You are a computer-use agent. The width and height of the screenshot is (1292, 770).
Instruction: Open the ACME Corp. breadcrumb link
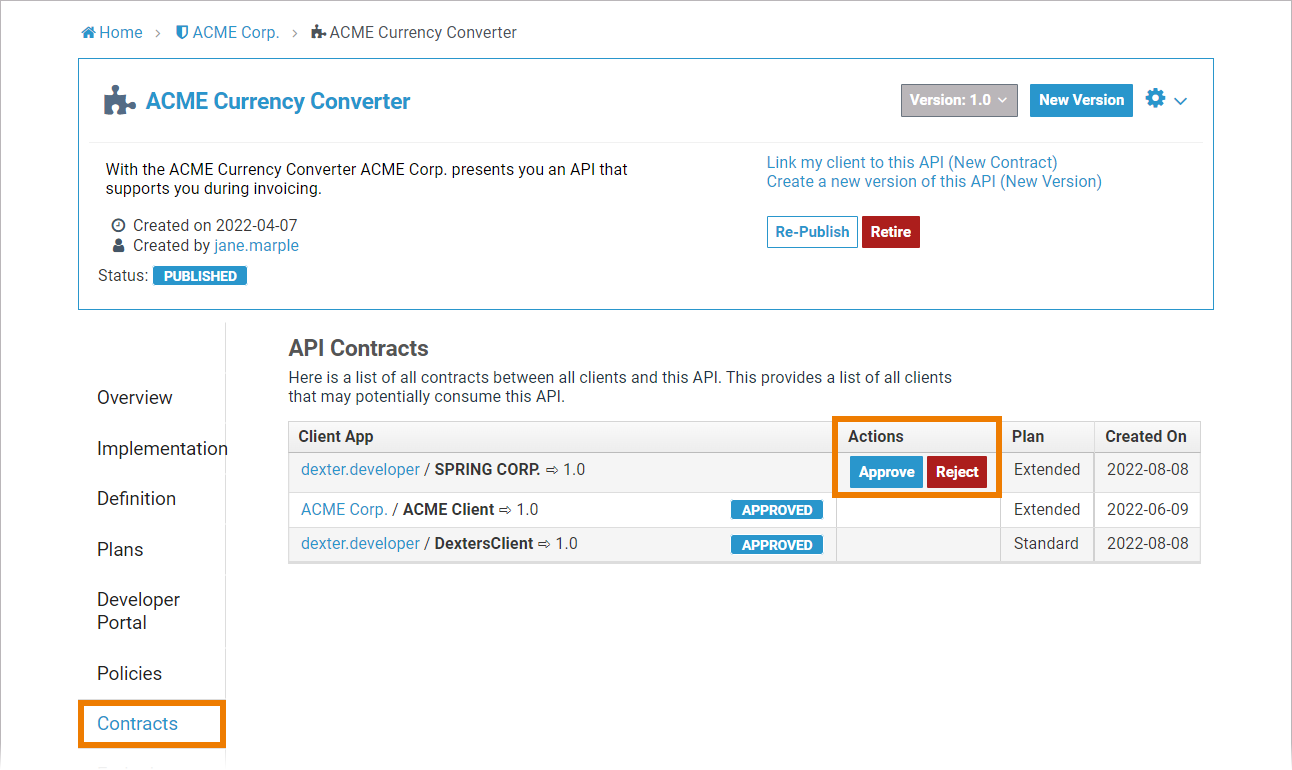(x=236, y=32)
